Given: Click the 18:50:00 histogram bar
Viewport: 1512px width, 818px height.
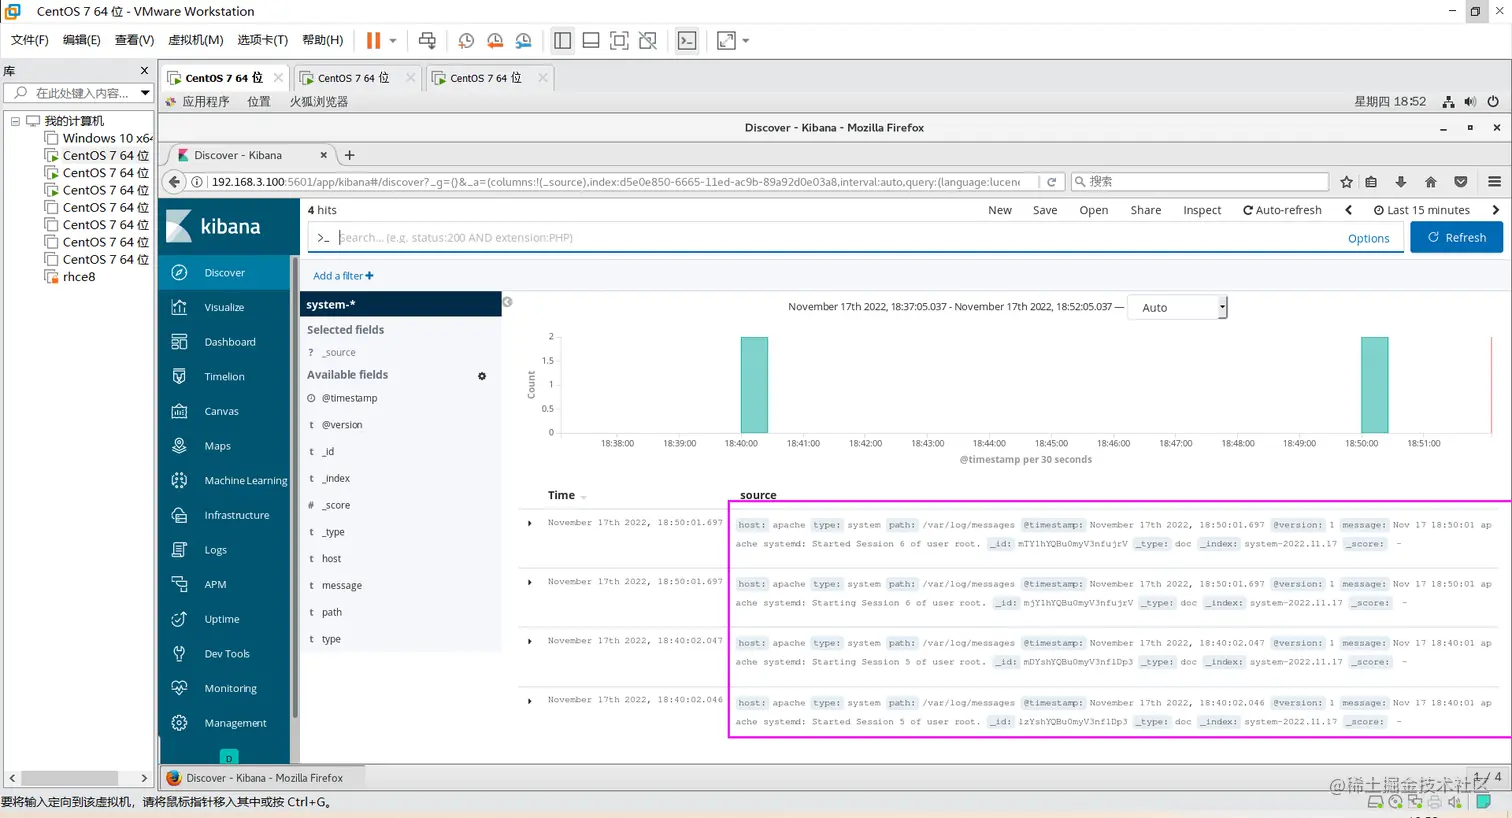Looking at the screenshot, I should pyautogui.click(x=1374, y=385).
